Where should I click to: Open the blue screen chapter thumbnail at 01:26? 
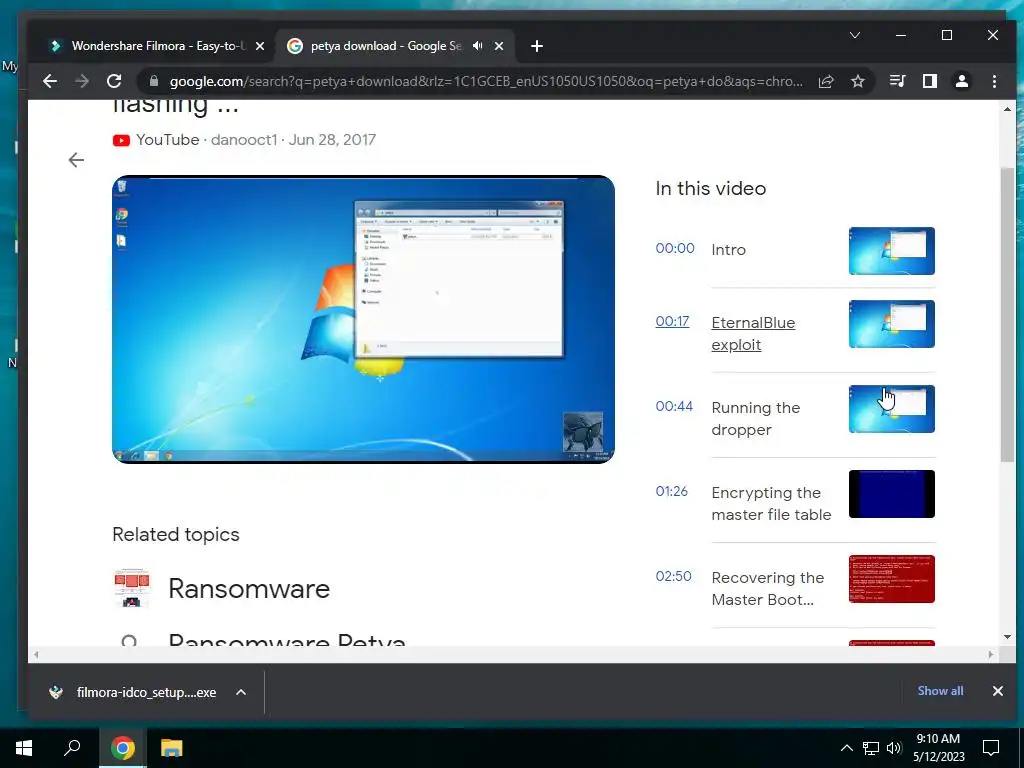[x=891, y=494]
